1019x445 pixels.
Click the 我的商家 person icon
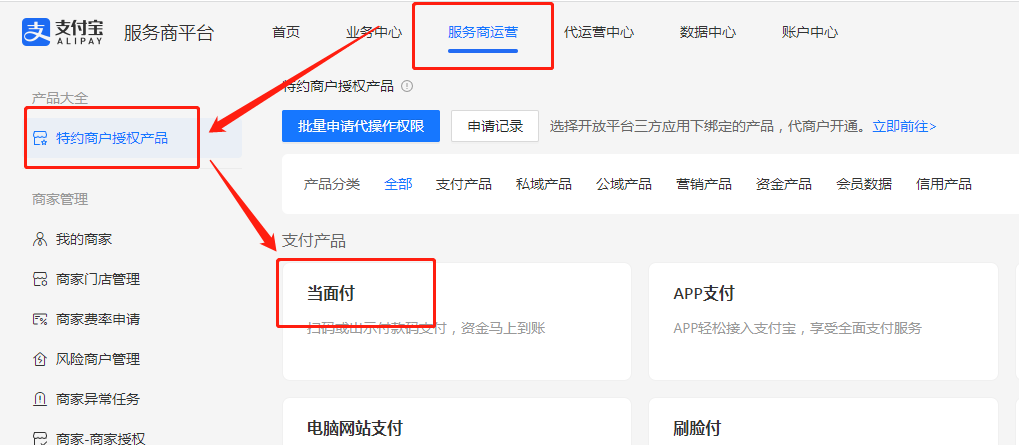pos(40,239)
